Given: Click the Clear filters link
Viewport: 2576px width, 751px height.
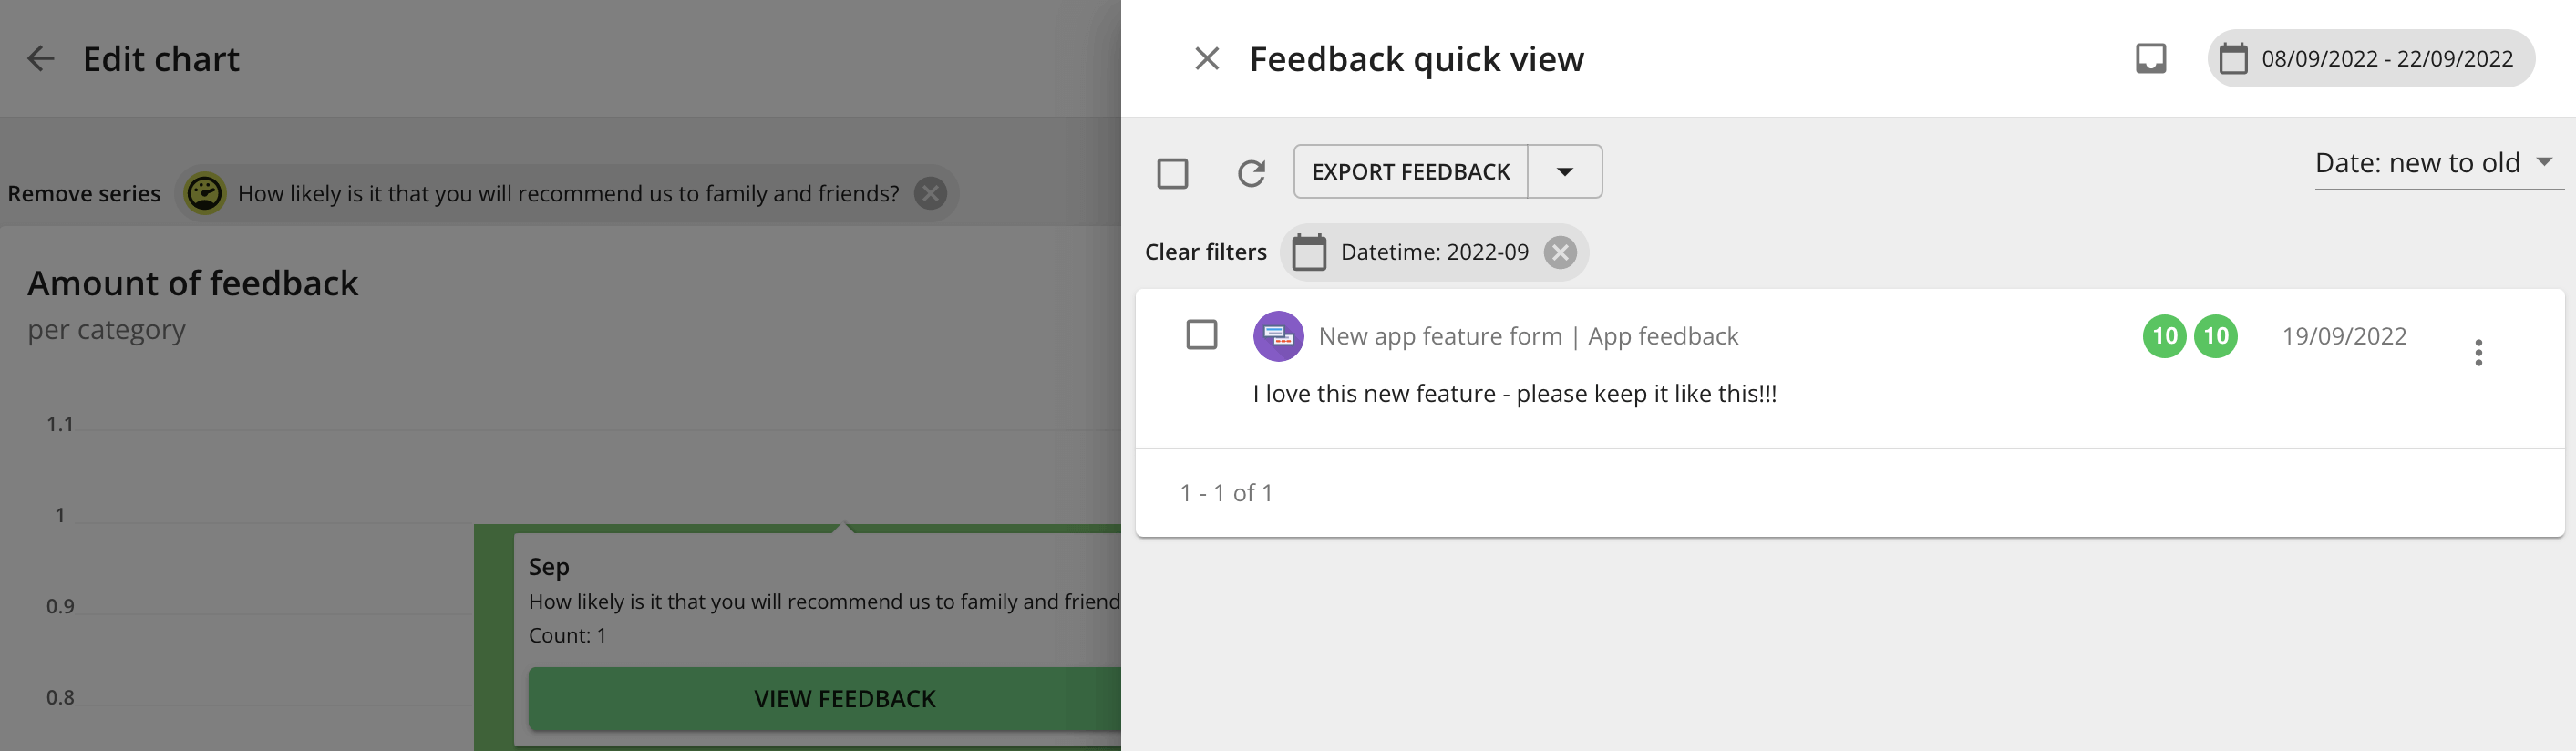Looking at the screenshot, I should pos(1205,252).
